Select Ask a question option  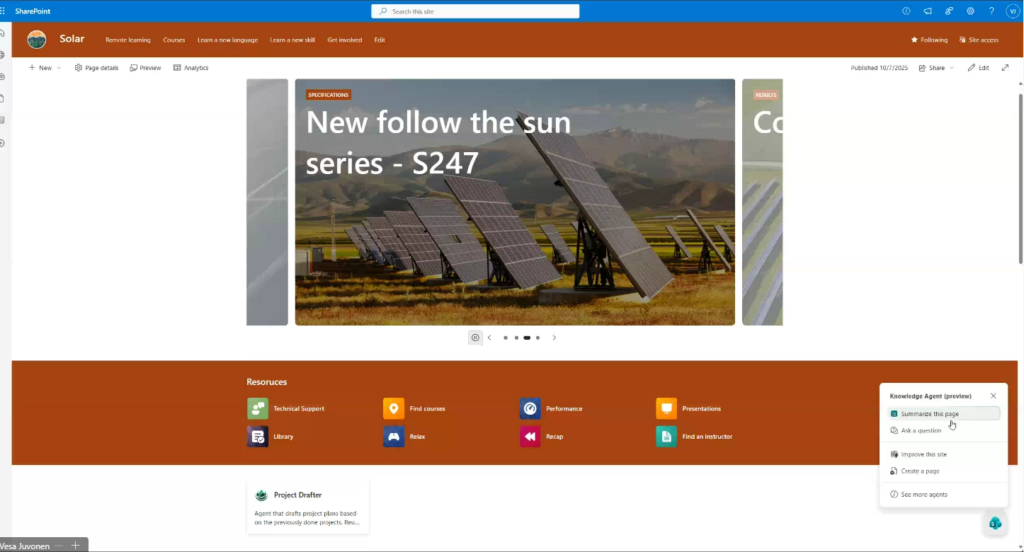tap(944, 430)
